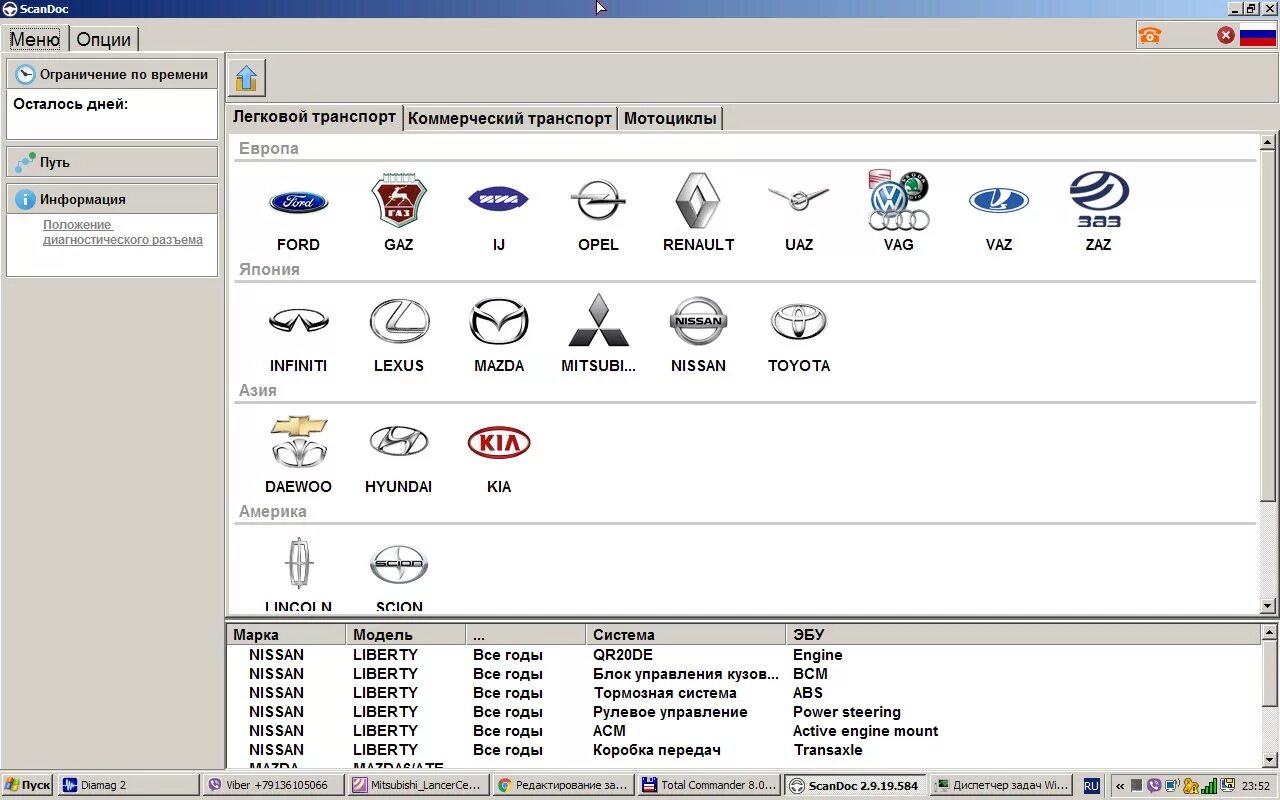Select the Коробка передач Transaxle row

744,750
